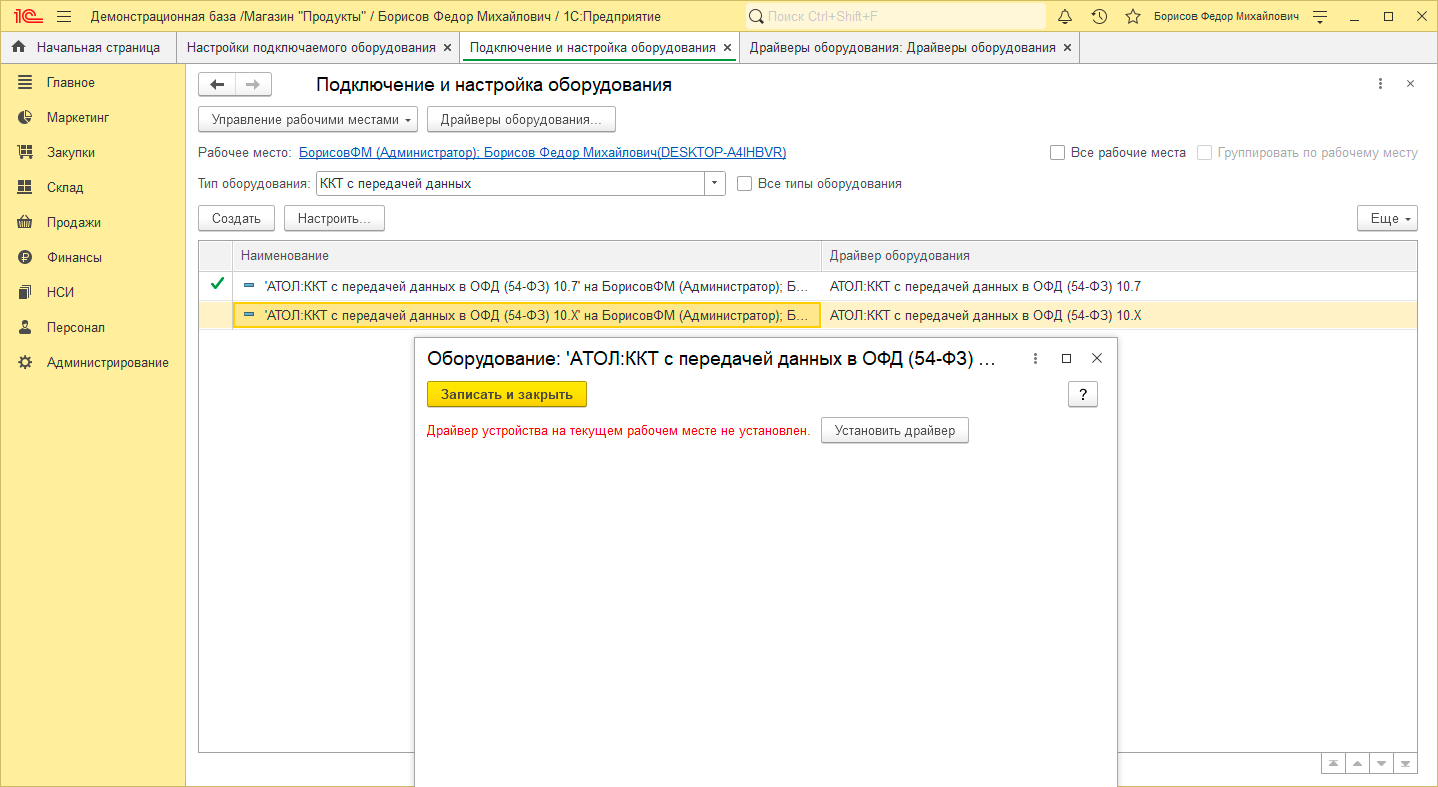Go forward with the right arrow button
The height and width of the screenshot is (787, 1438).
click(253, 85)
